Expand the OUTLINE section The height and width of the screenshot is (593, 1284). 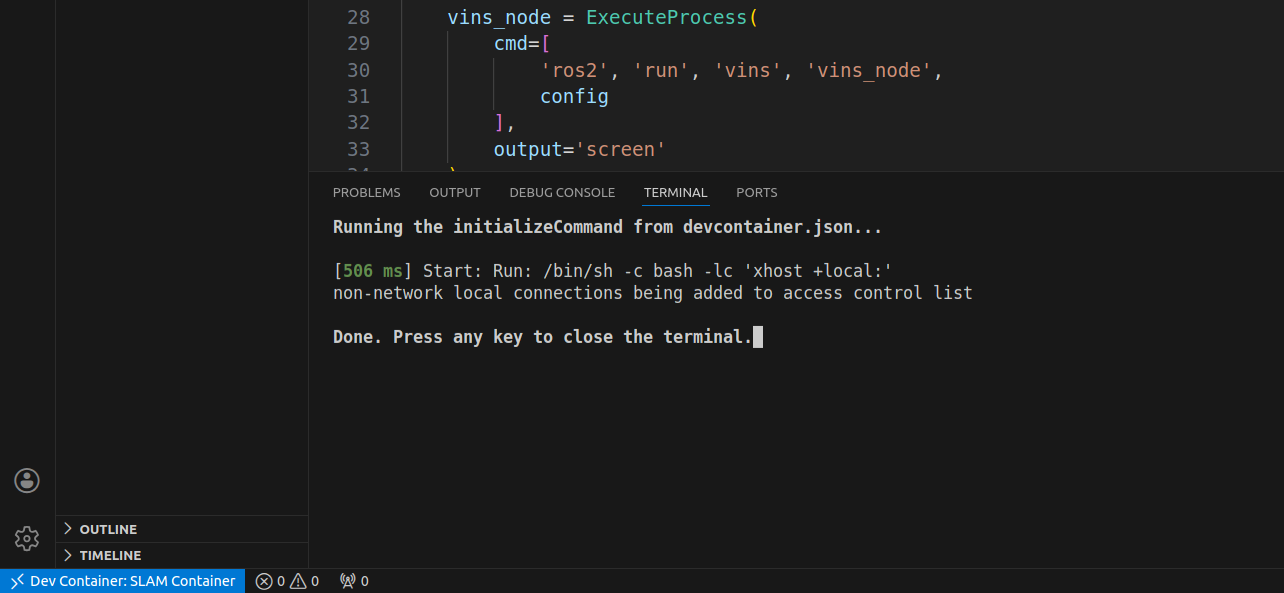pyautogui.click(x=108, y=529)
